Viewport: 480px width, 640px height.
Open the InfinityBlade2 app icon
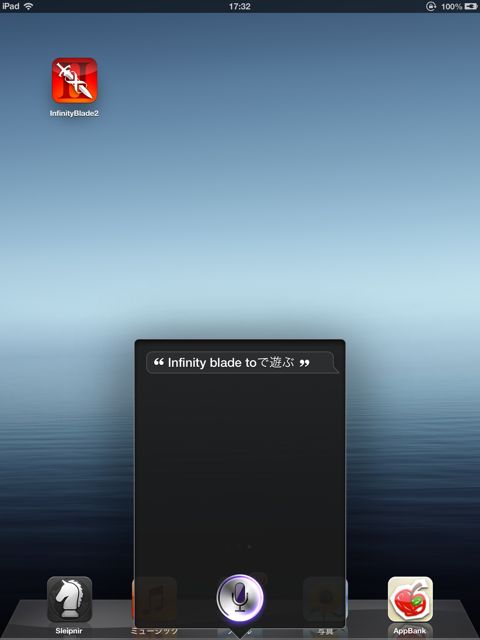74,80
